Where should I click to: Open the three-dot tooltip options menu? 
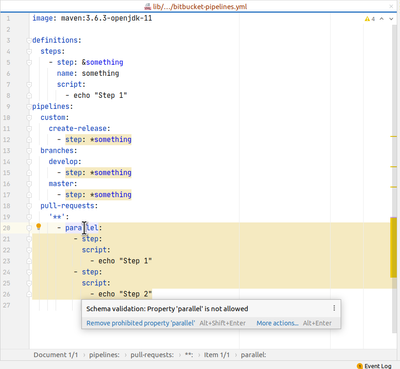[x=334, y=308]
